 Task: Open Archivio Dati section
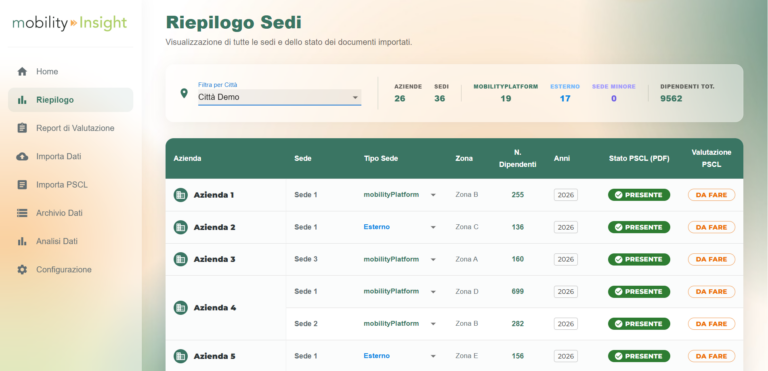(x=71, y=213)
